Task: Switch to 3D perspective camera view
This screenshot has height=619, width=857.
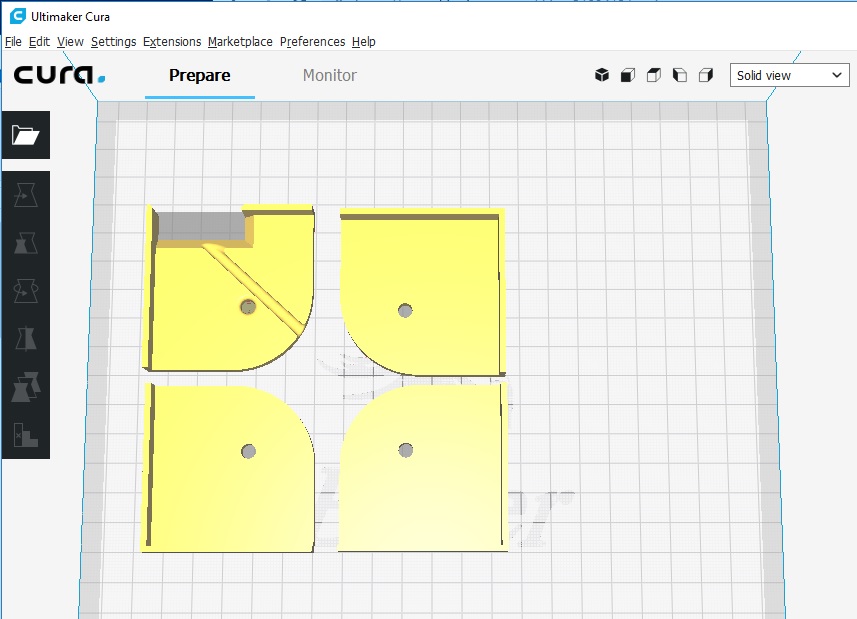Action: click(602, 75)
